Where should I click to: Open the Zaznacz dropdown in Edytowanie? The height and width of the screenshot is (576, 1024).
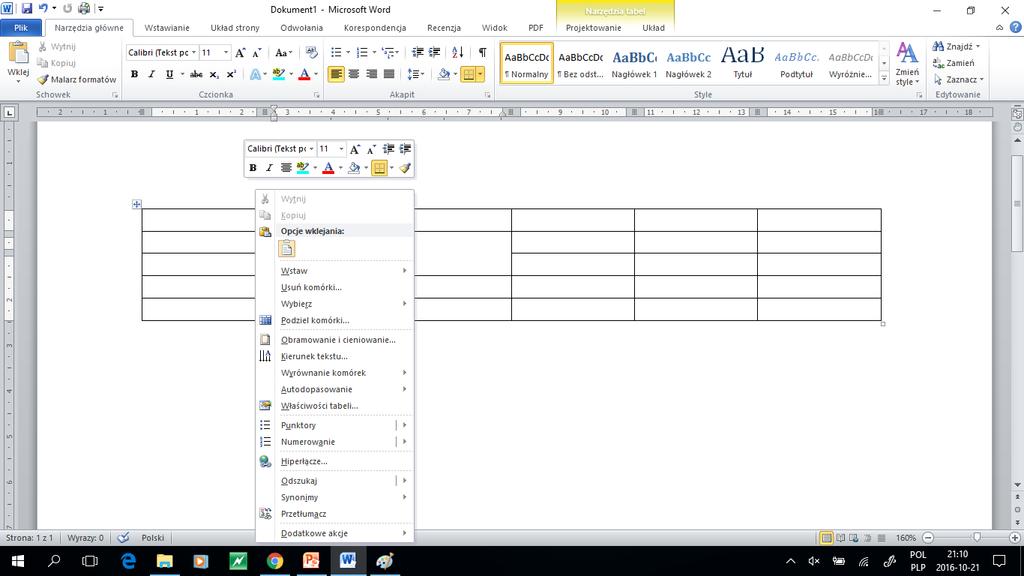point(958,80)
